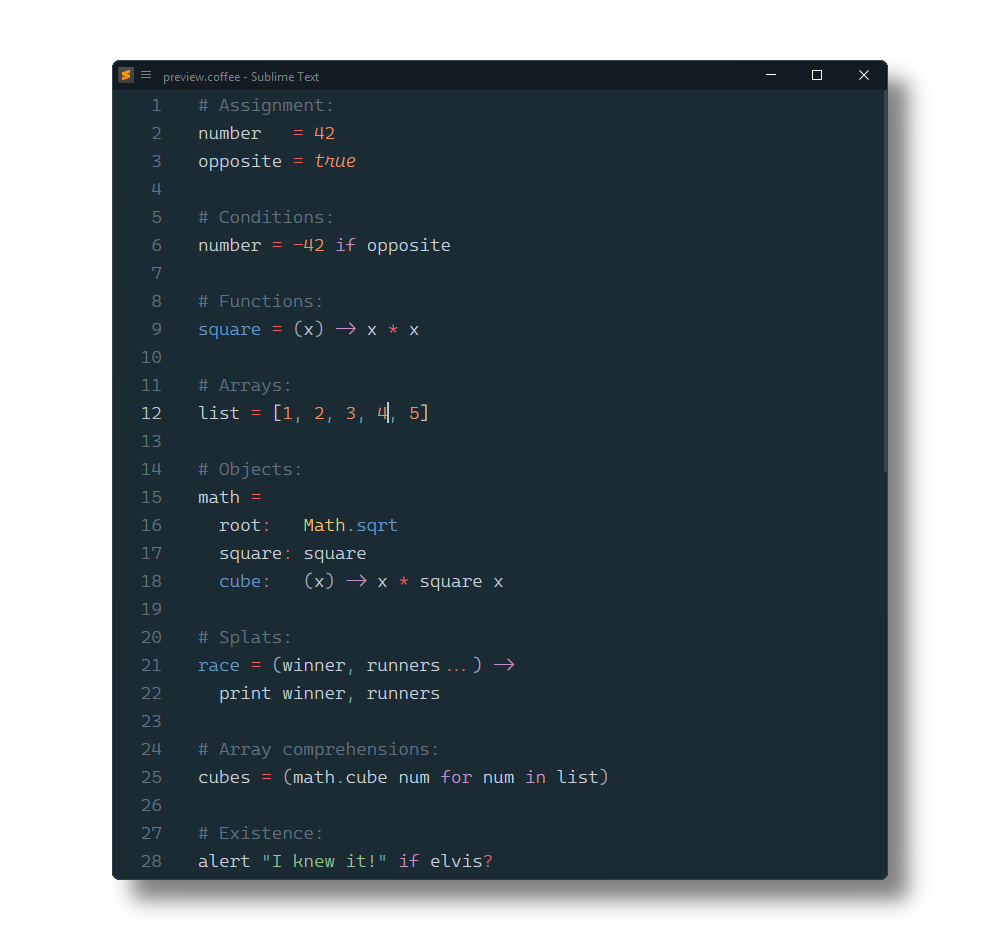Viewport: 1000px width, 940px height.
Task: Maximize the Sublime Text window
Action: click(817, 75)
